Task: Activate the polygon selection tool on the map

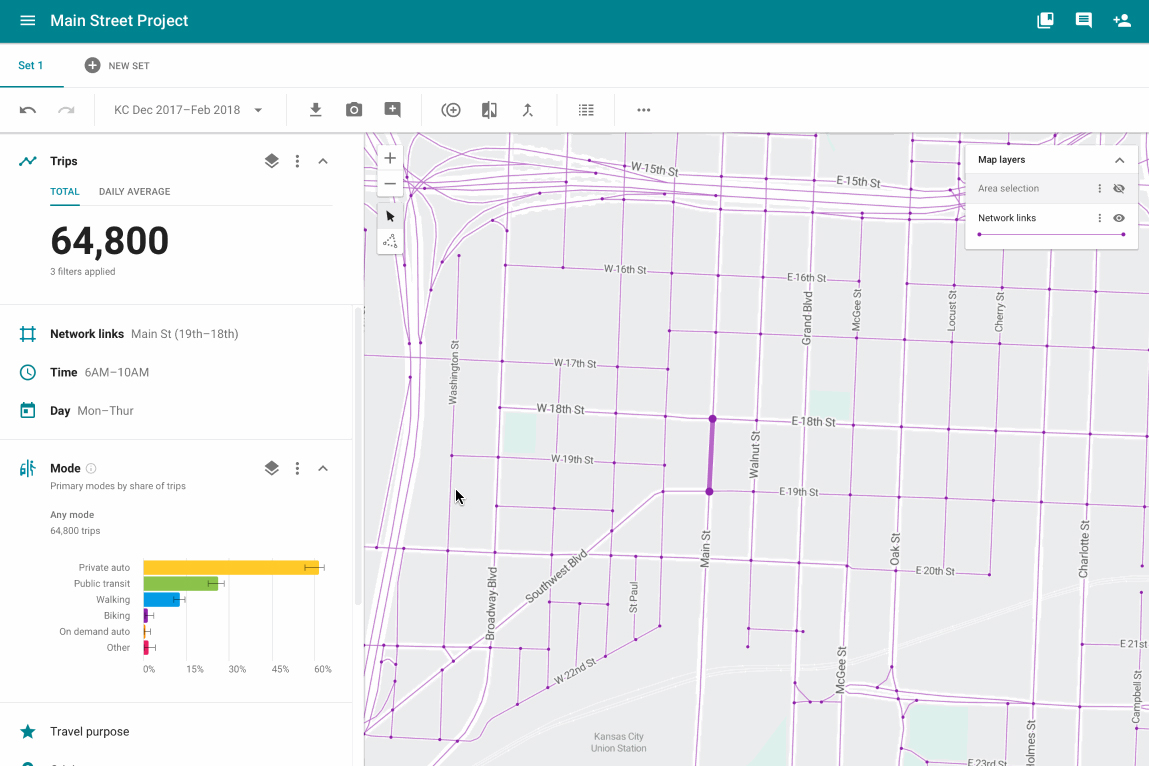Action: pyautogui.click(x=389, y=241)
